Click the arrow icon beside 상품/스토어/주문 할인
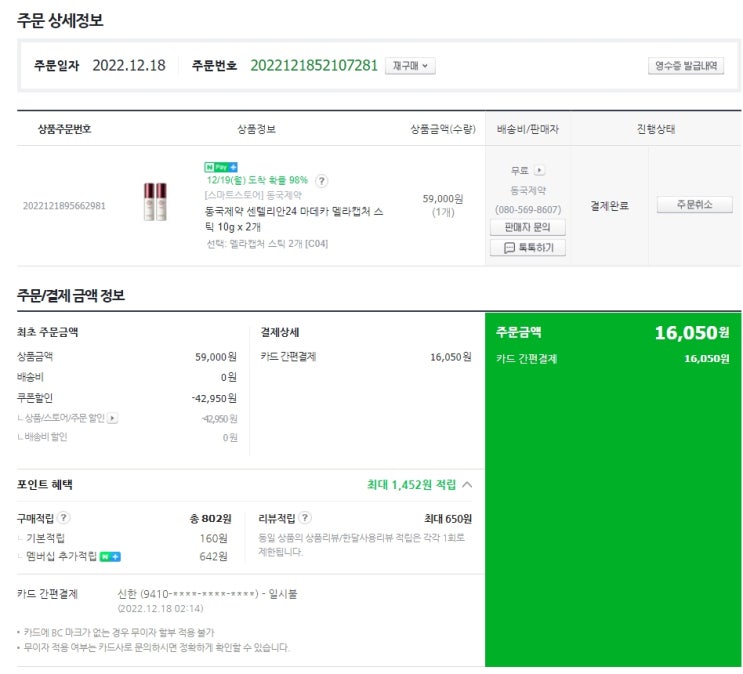Viewport: 743px width, 674px height. click(112, 418)
